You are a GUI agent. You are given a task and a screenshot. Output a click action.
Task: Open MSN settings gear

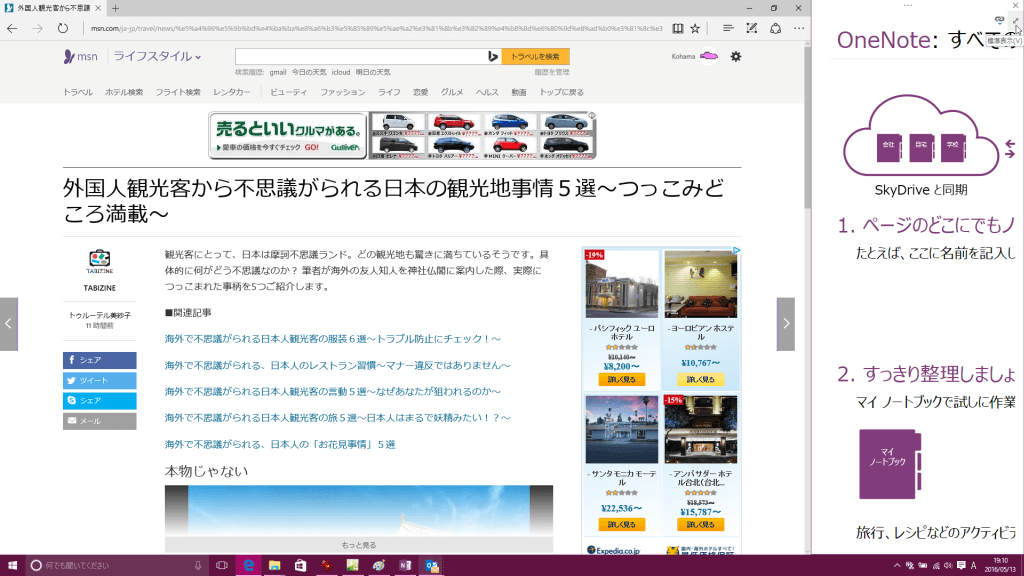tap(736, 56)
